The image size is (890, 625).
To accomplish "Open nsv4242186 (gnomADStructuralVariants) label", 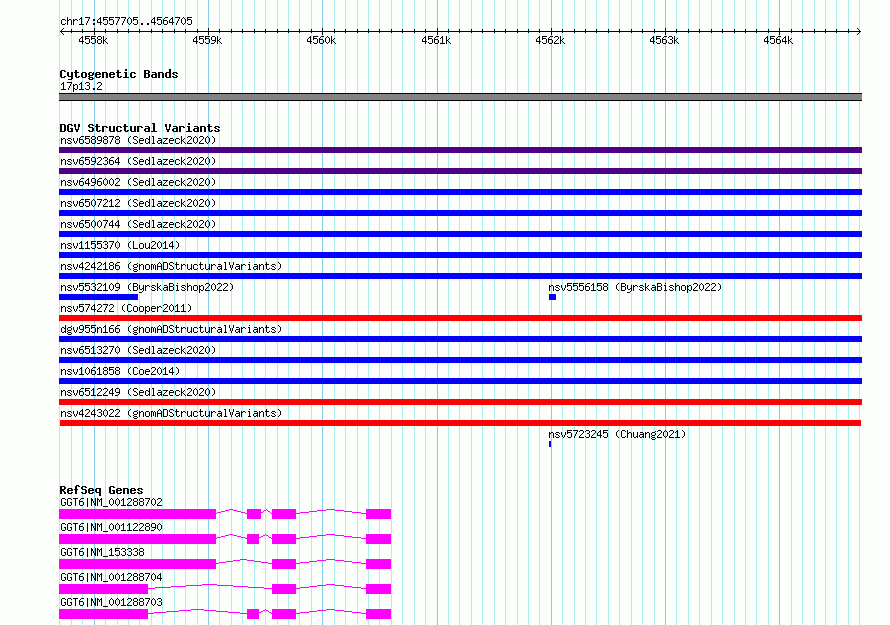I will click(171, 266).
